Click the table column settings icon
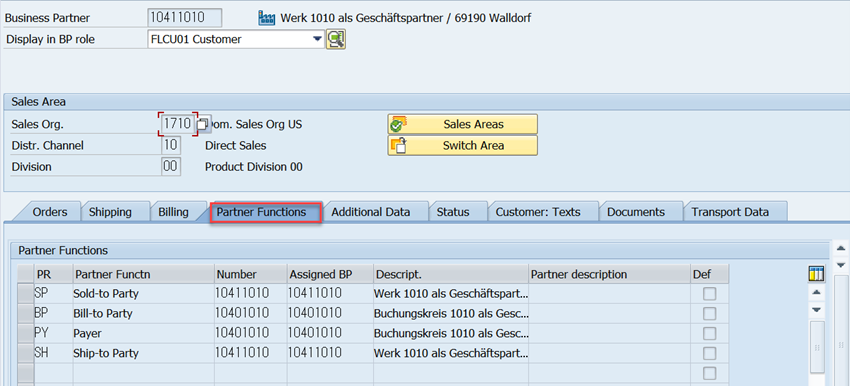 click(816, 274)
